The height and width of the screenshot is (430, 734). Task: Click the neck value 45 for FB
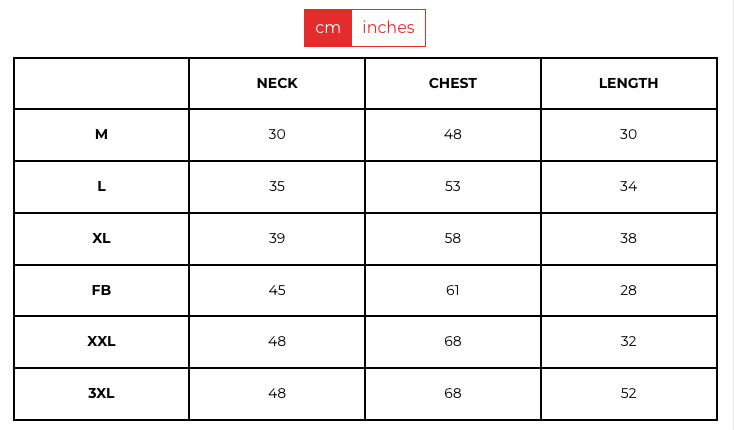point(277,290)
